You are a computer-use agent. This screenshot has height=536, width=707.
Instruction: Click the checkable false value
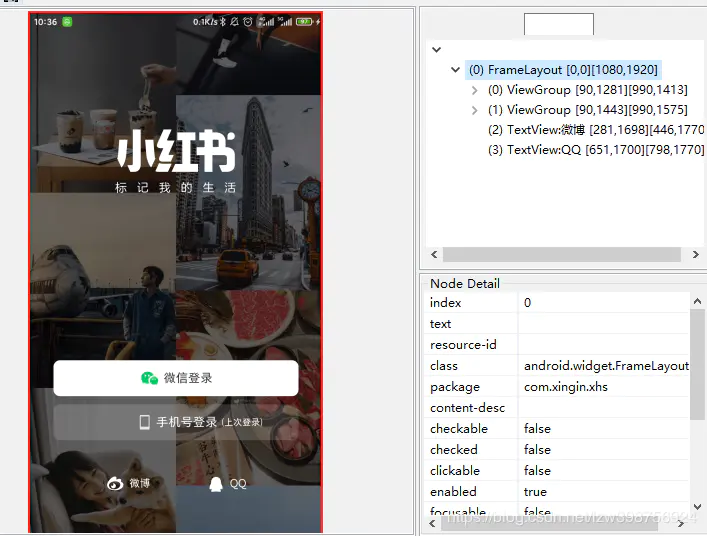(x=537, y=429)
